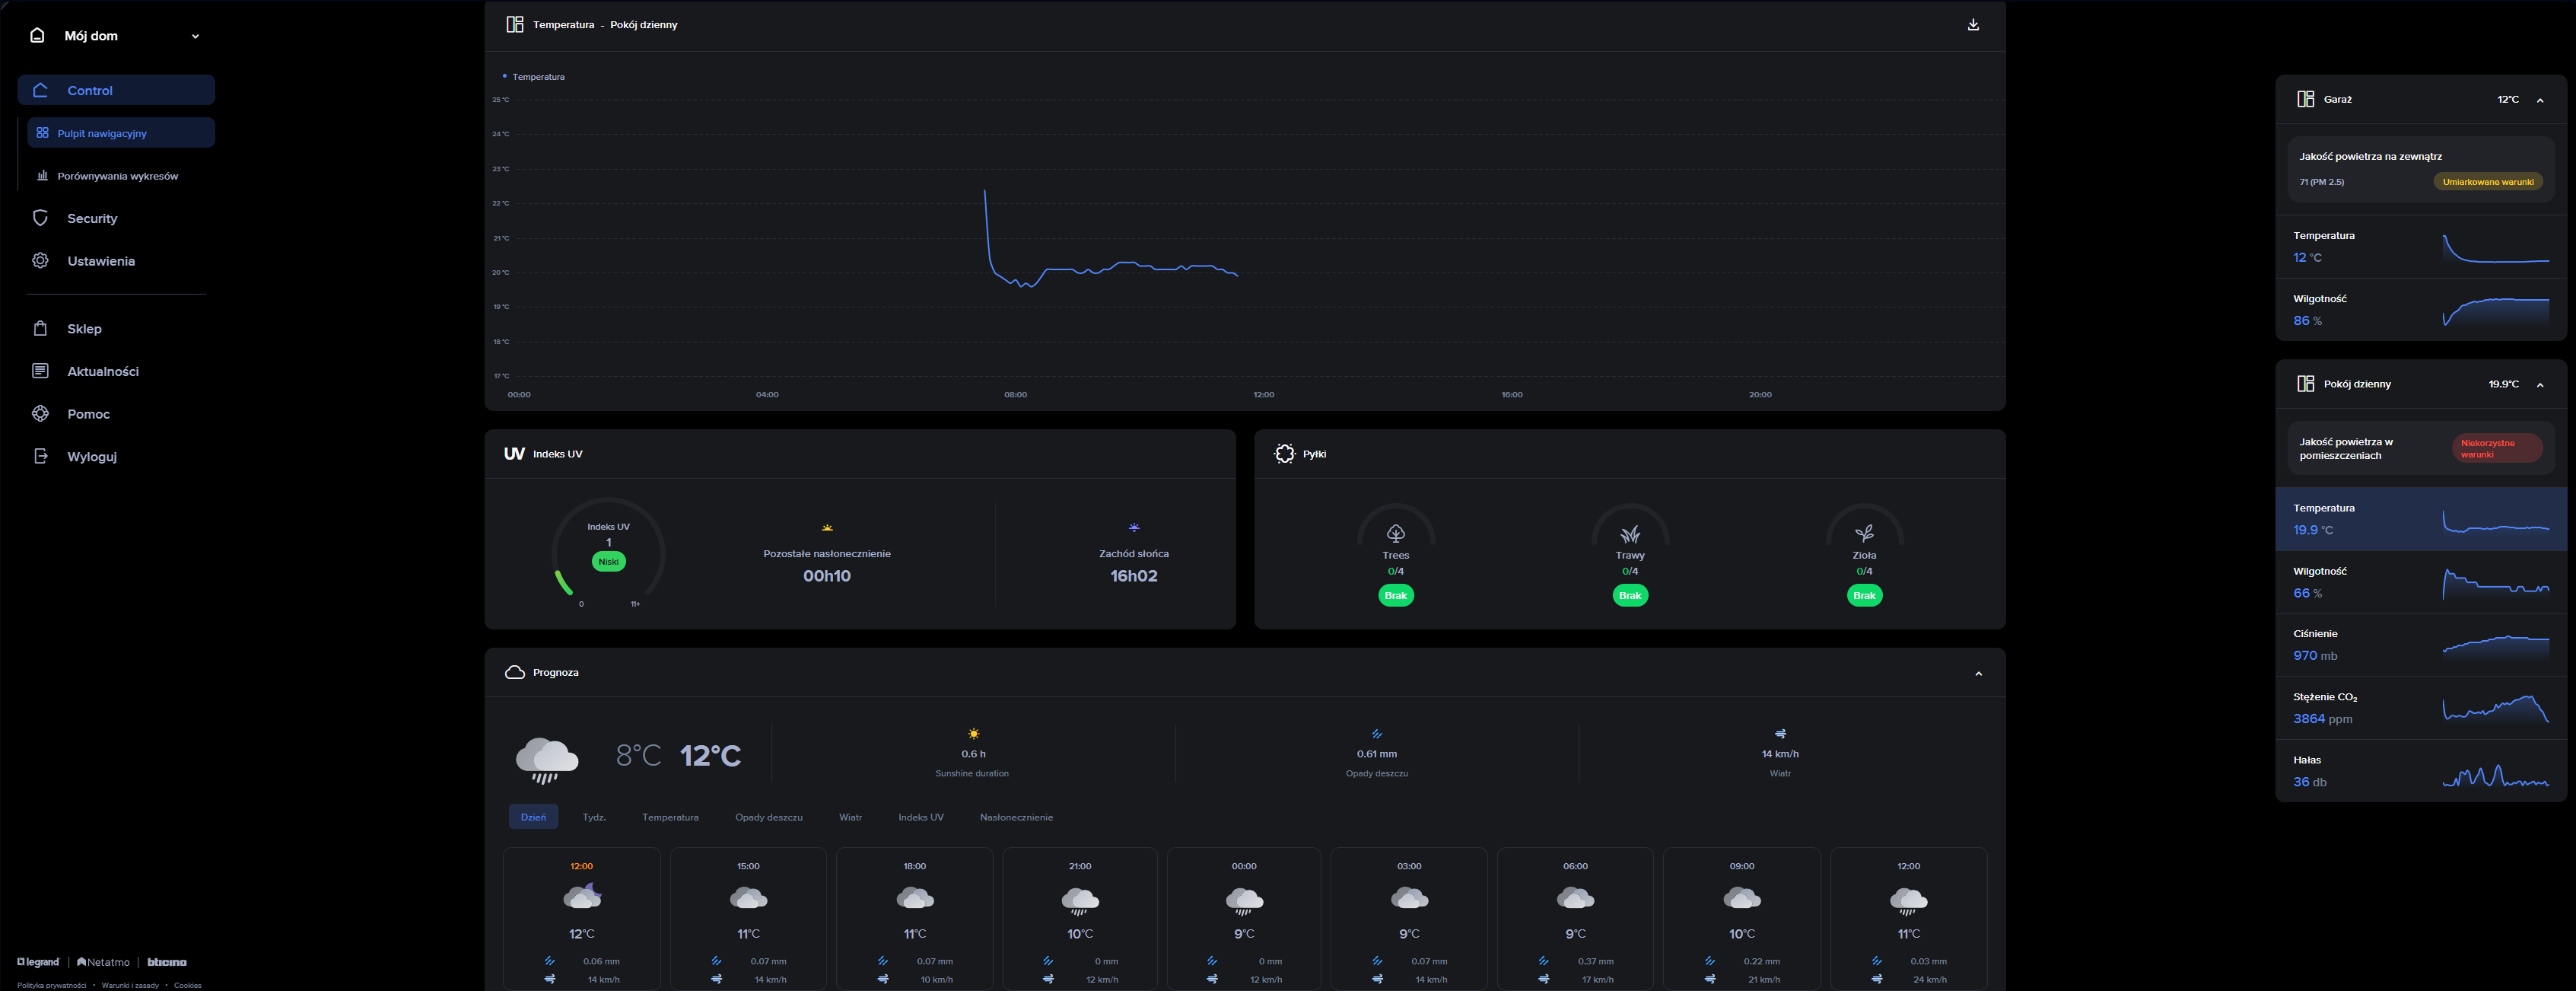This screenshot has width=2576, height=991.
Task: Click the Aktualności news icon
Action: click(x=40, y=371)
